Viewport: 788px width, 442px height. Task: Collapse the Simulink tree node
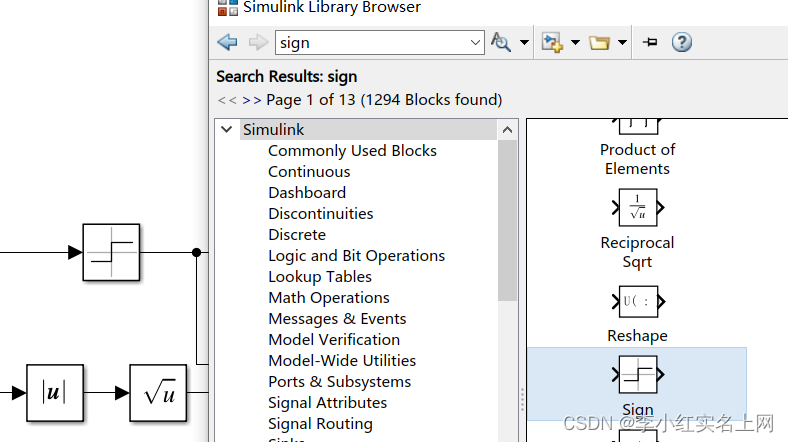coord(227,130)
